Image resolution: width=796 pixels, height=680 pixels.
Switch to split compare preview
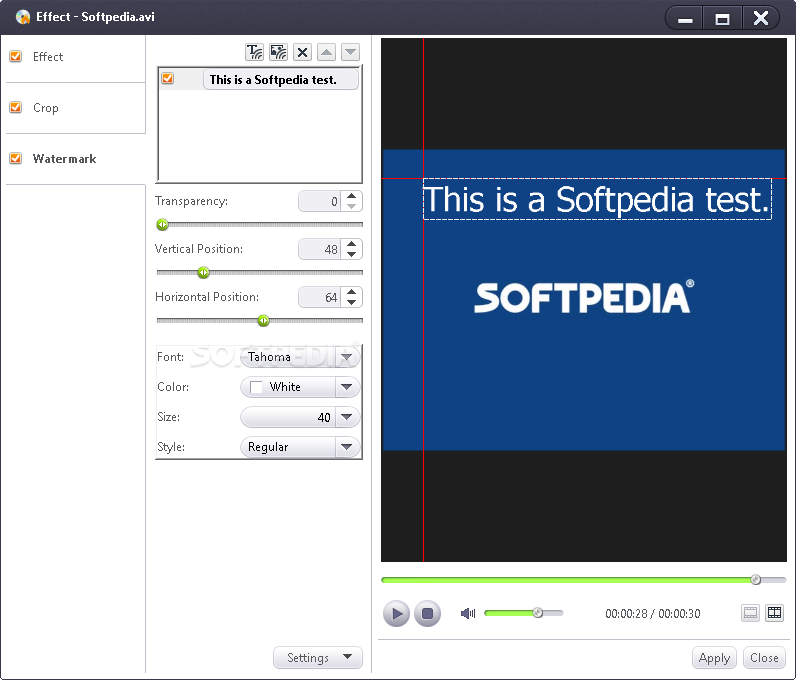coord(775,613)
